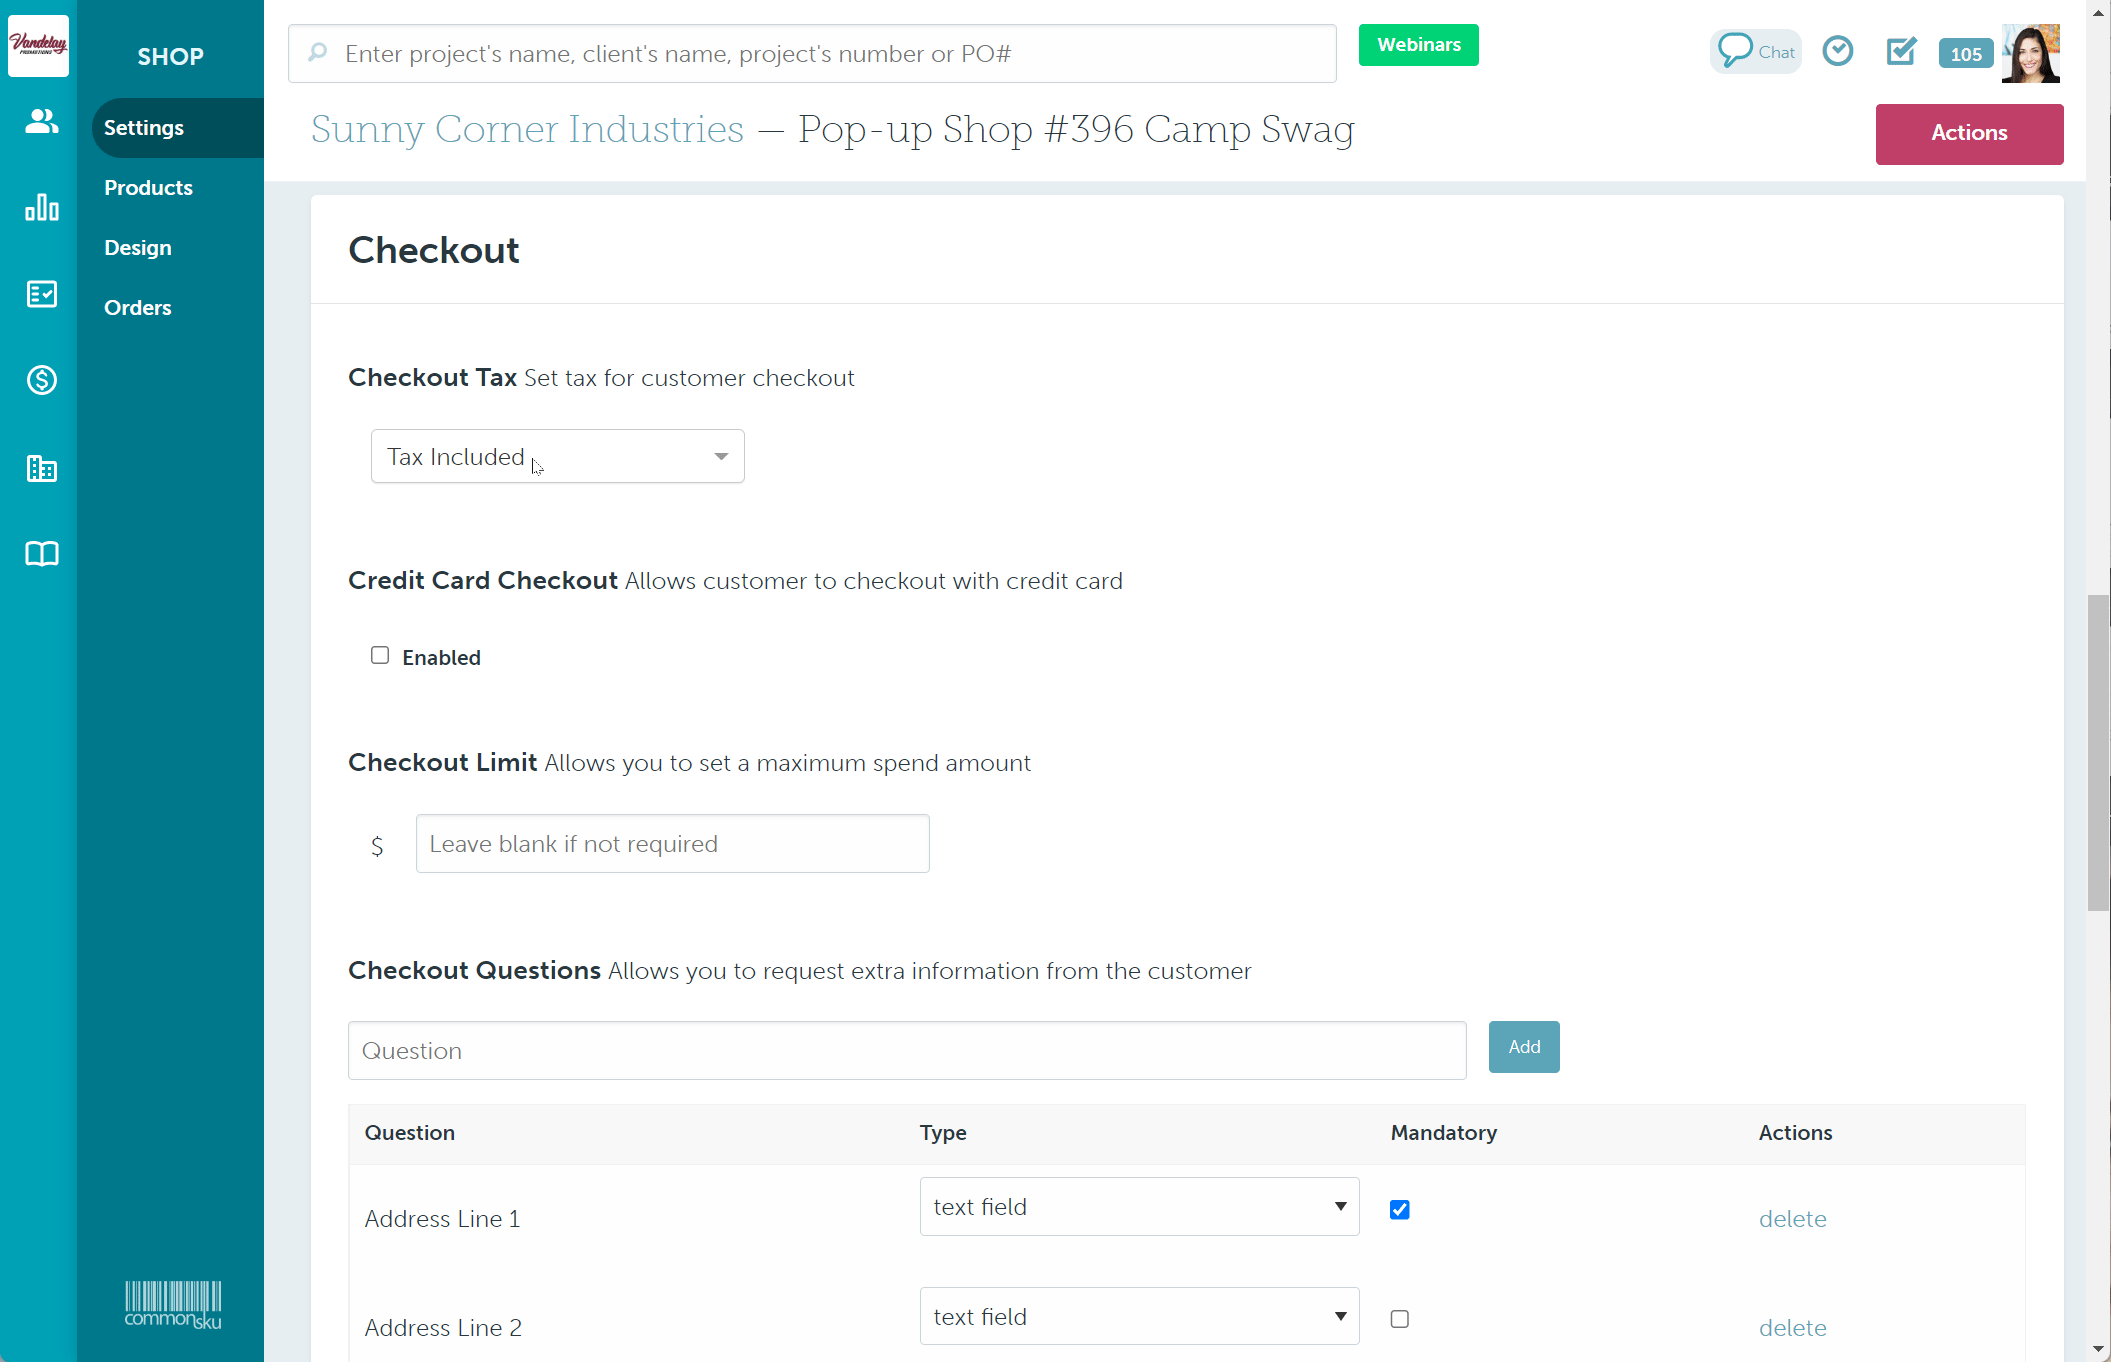
Task: Click the open book resources icon
Action: 41,554
